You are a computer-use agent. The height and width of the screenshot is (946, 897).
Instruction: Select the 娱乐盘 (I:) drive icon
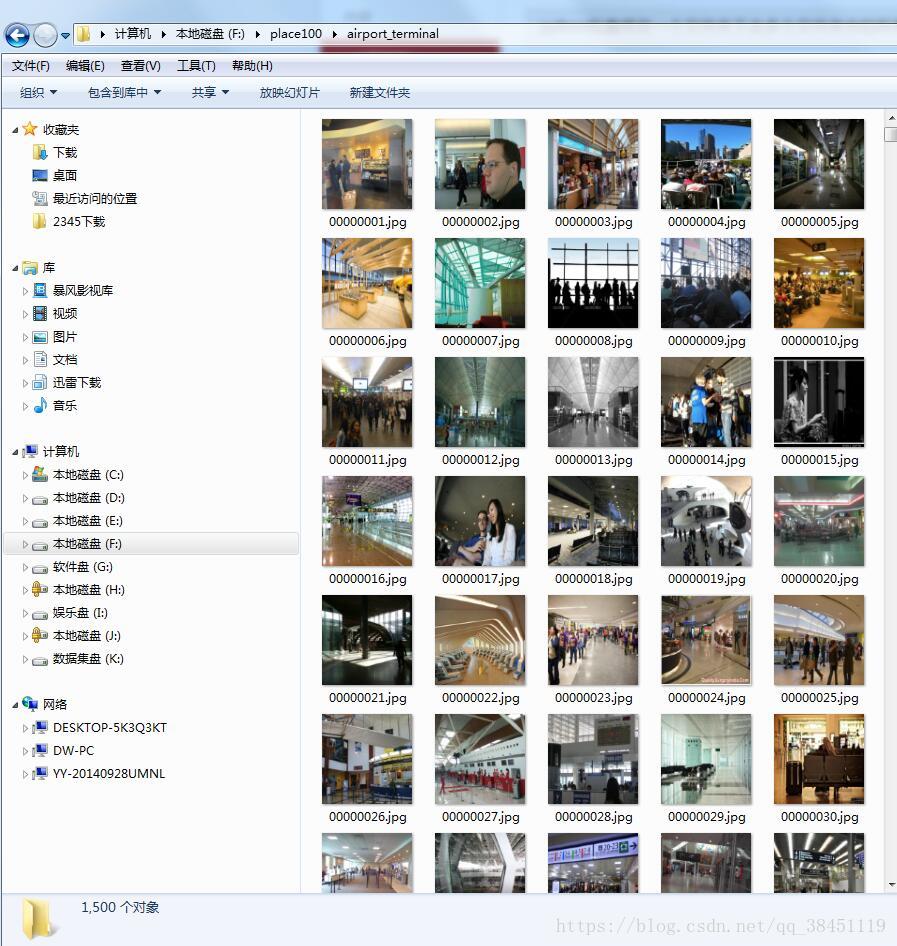[40, 614]
